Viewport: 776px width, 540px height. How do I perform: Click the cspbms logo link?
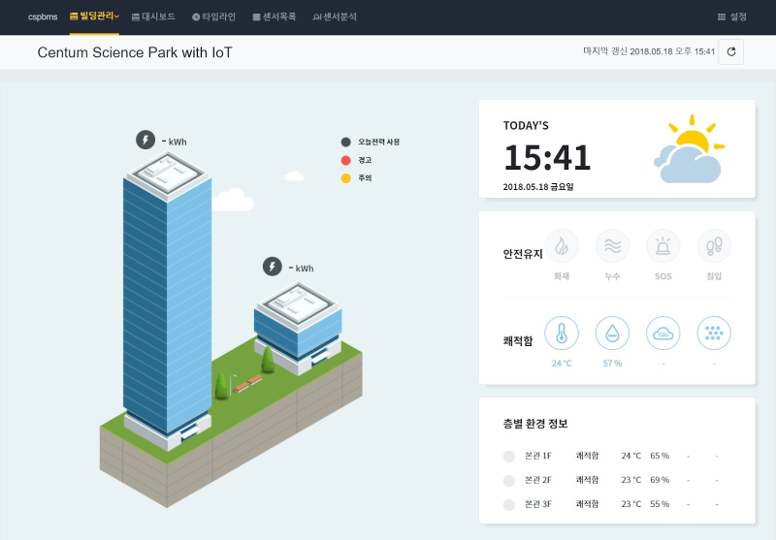click(43, 17)
